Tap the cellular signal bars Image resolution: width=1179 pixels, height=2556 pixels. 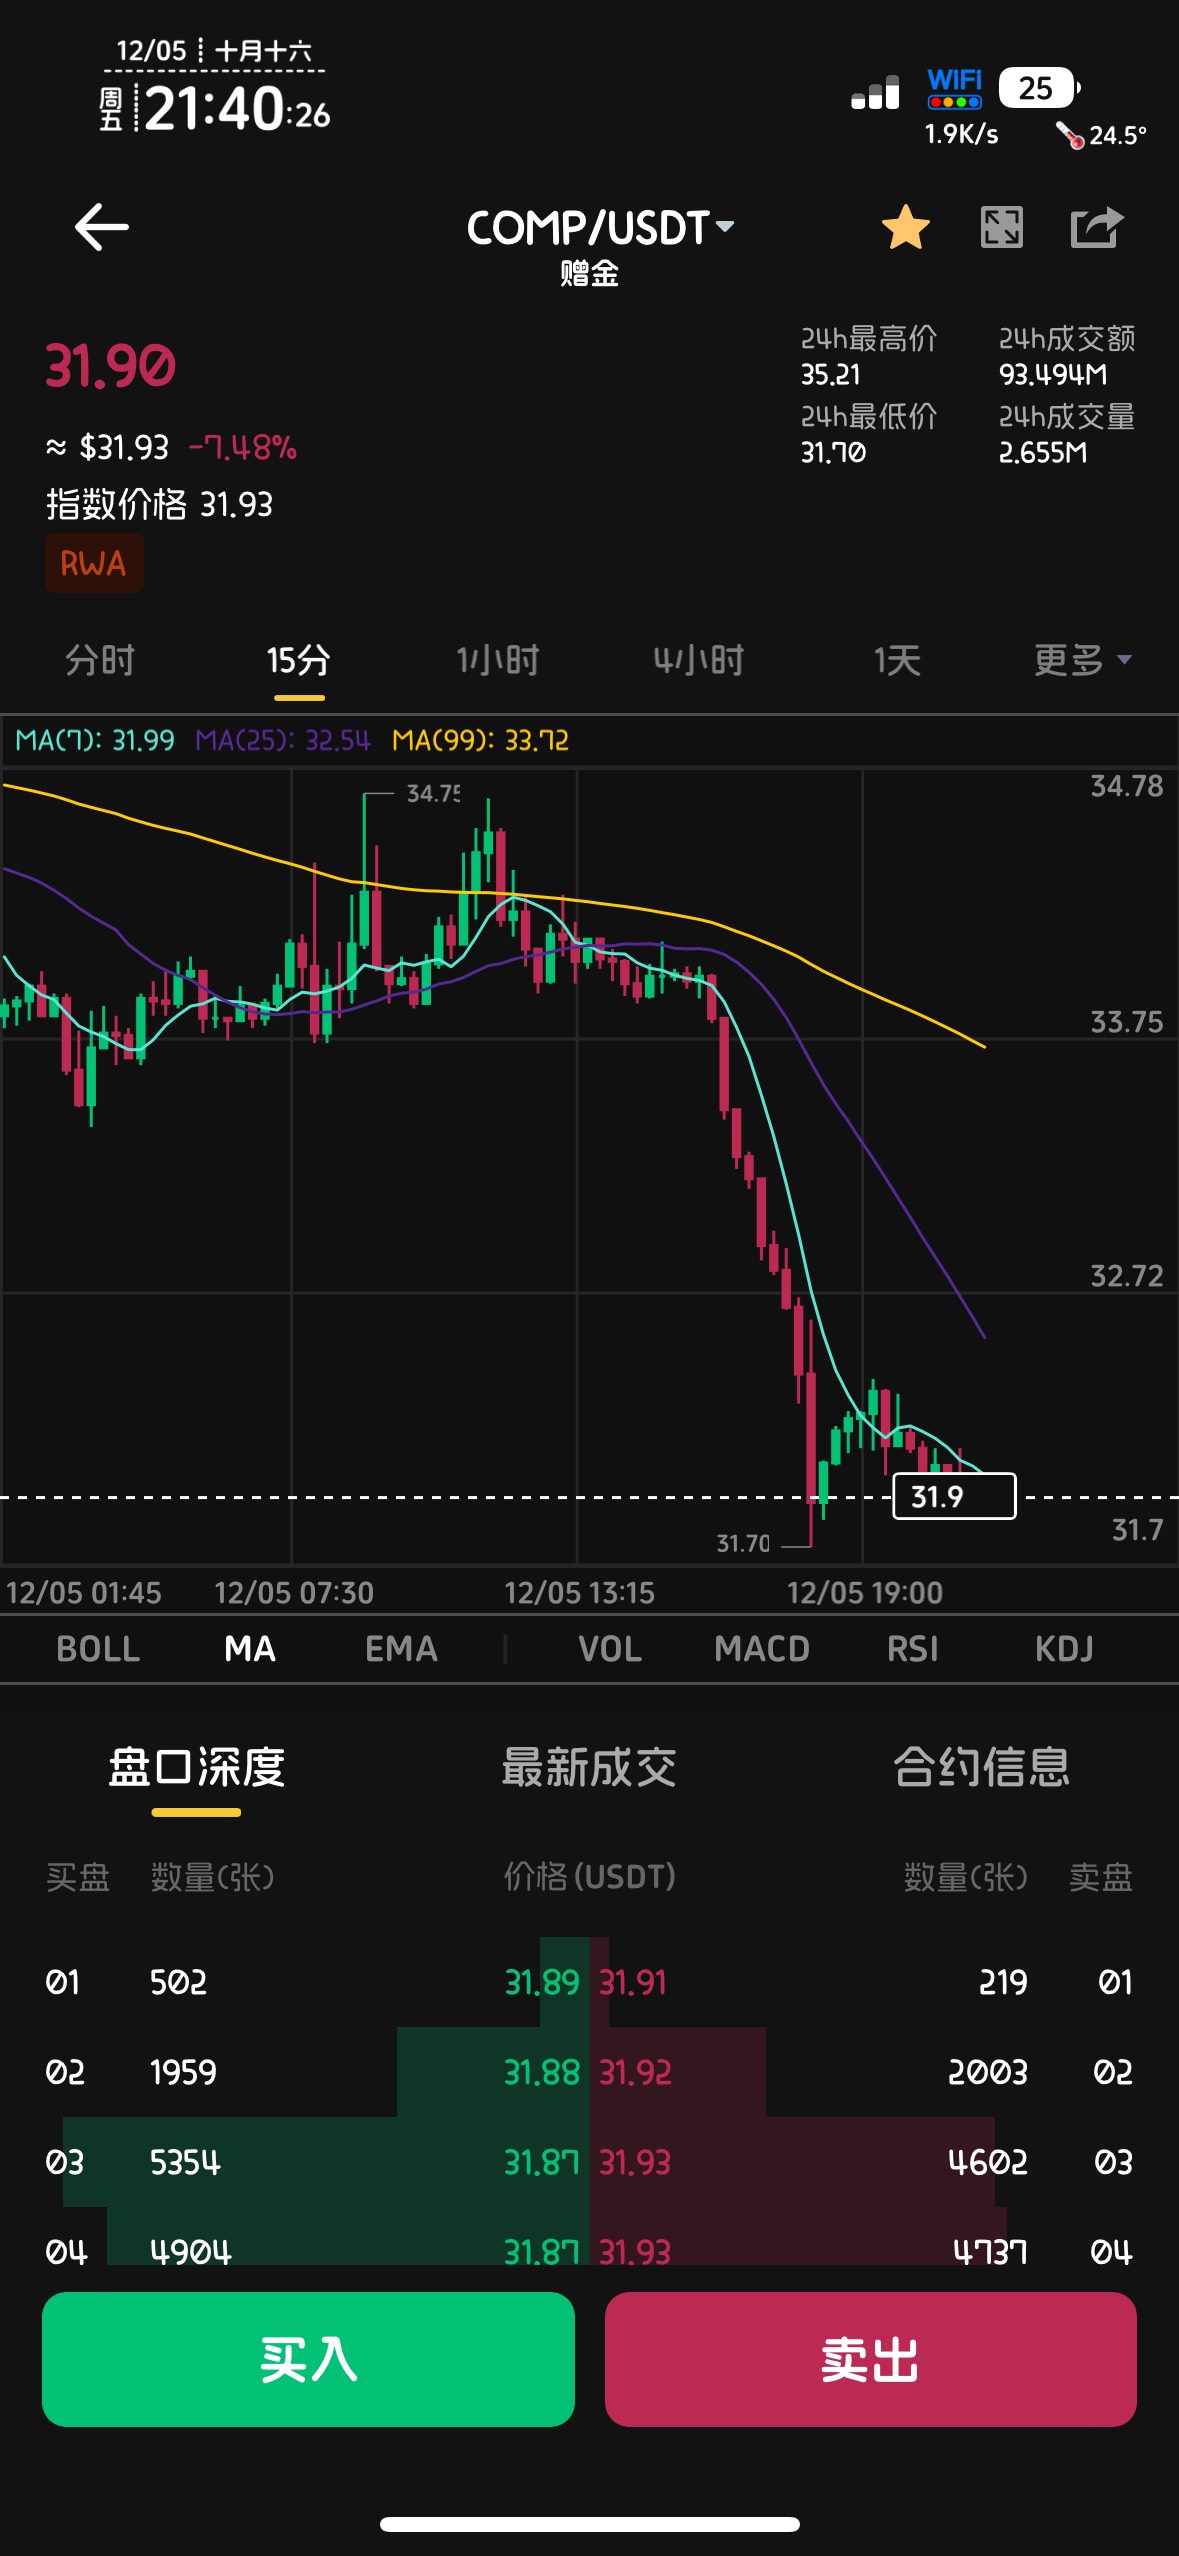875,92
